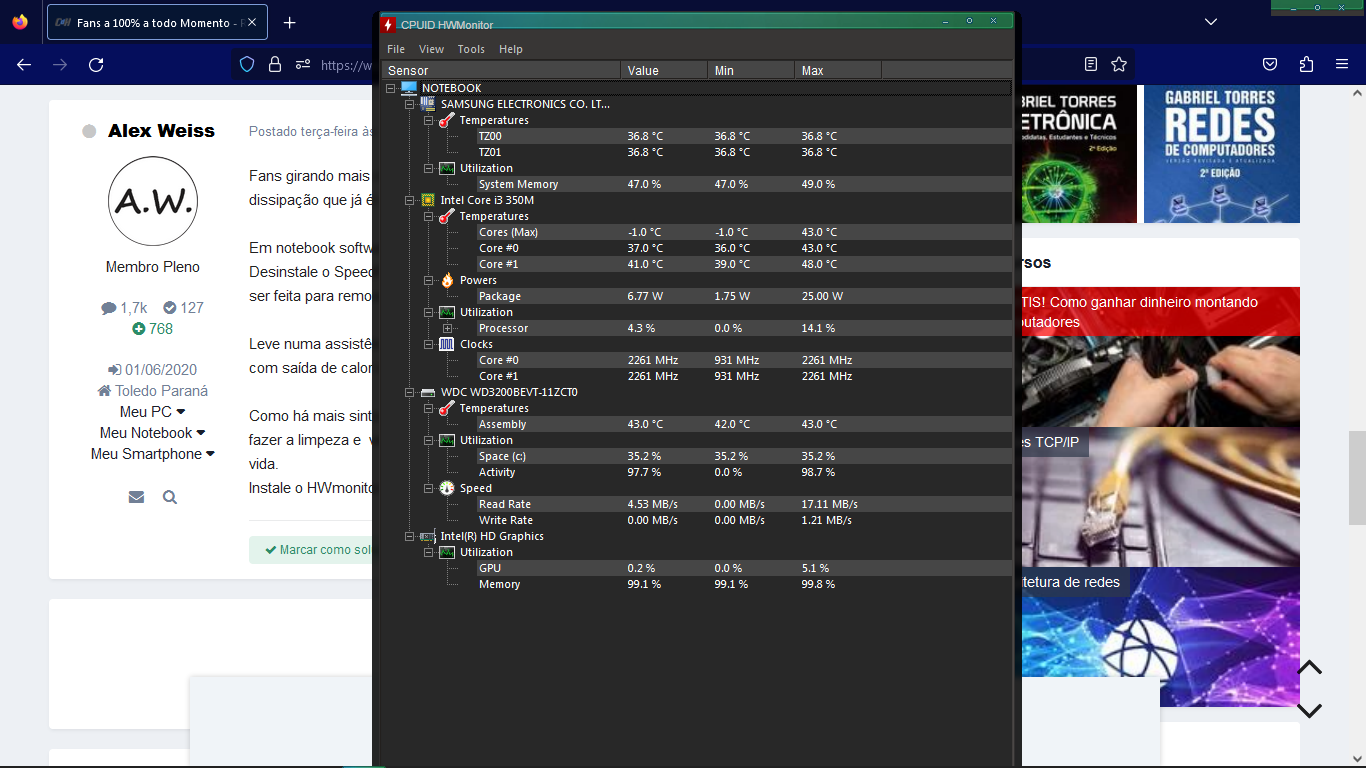Click the Samsung motherboard icon

(427, 104)
